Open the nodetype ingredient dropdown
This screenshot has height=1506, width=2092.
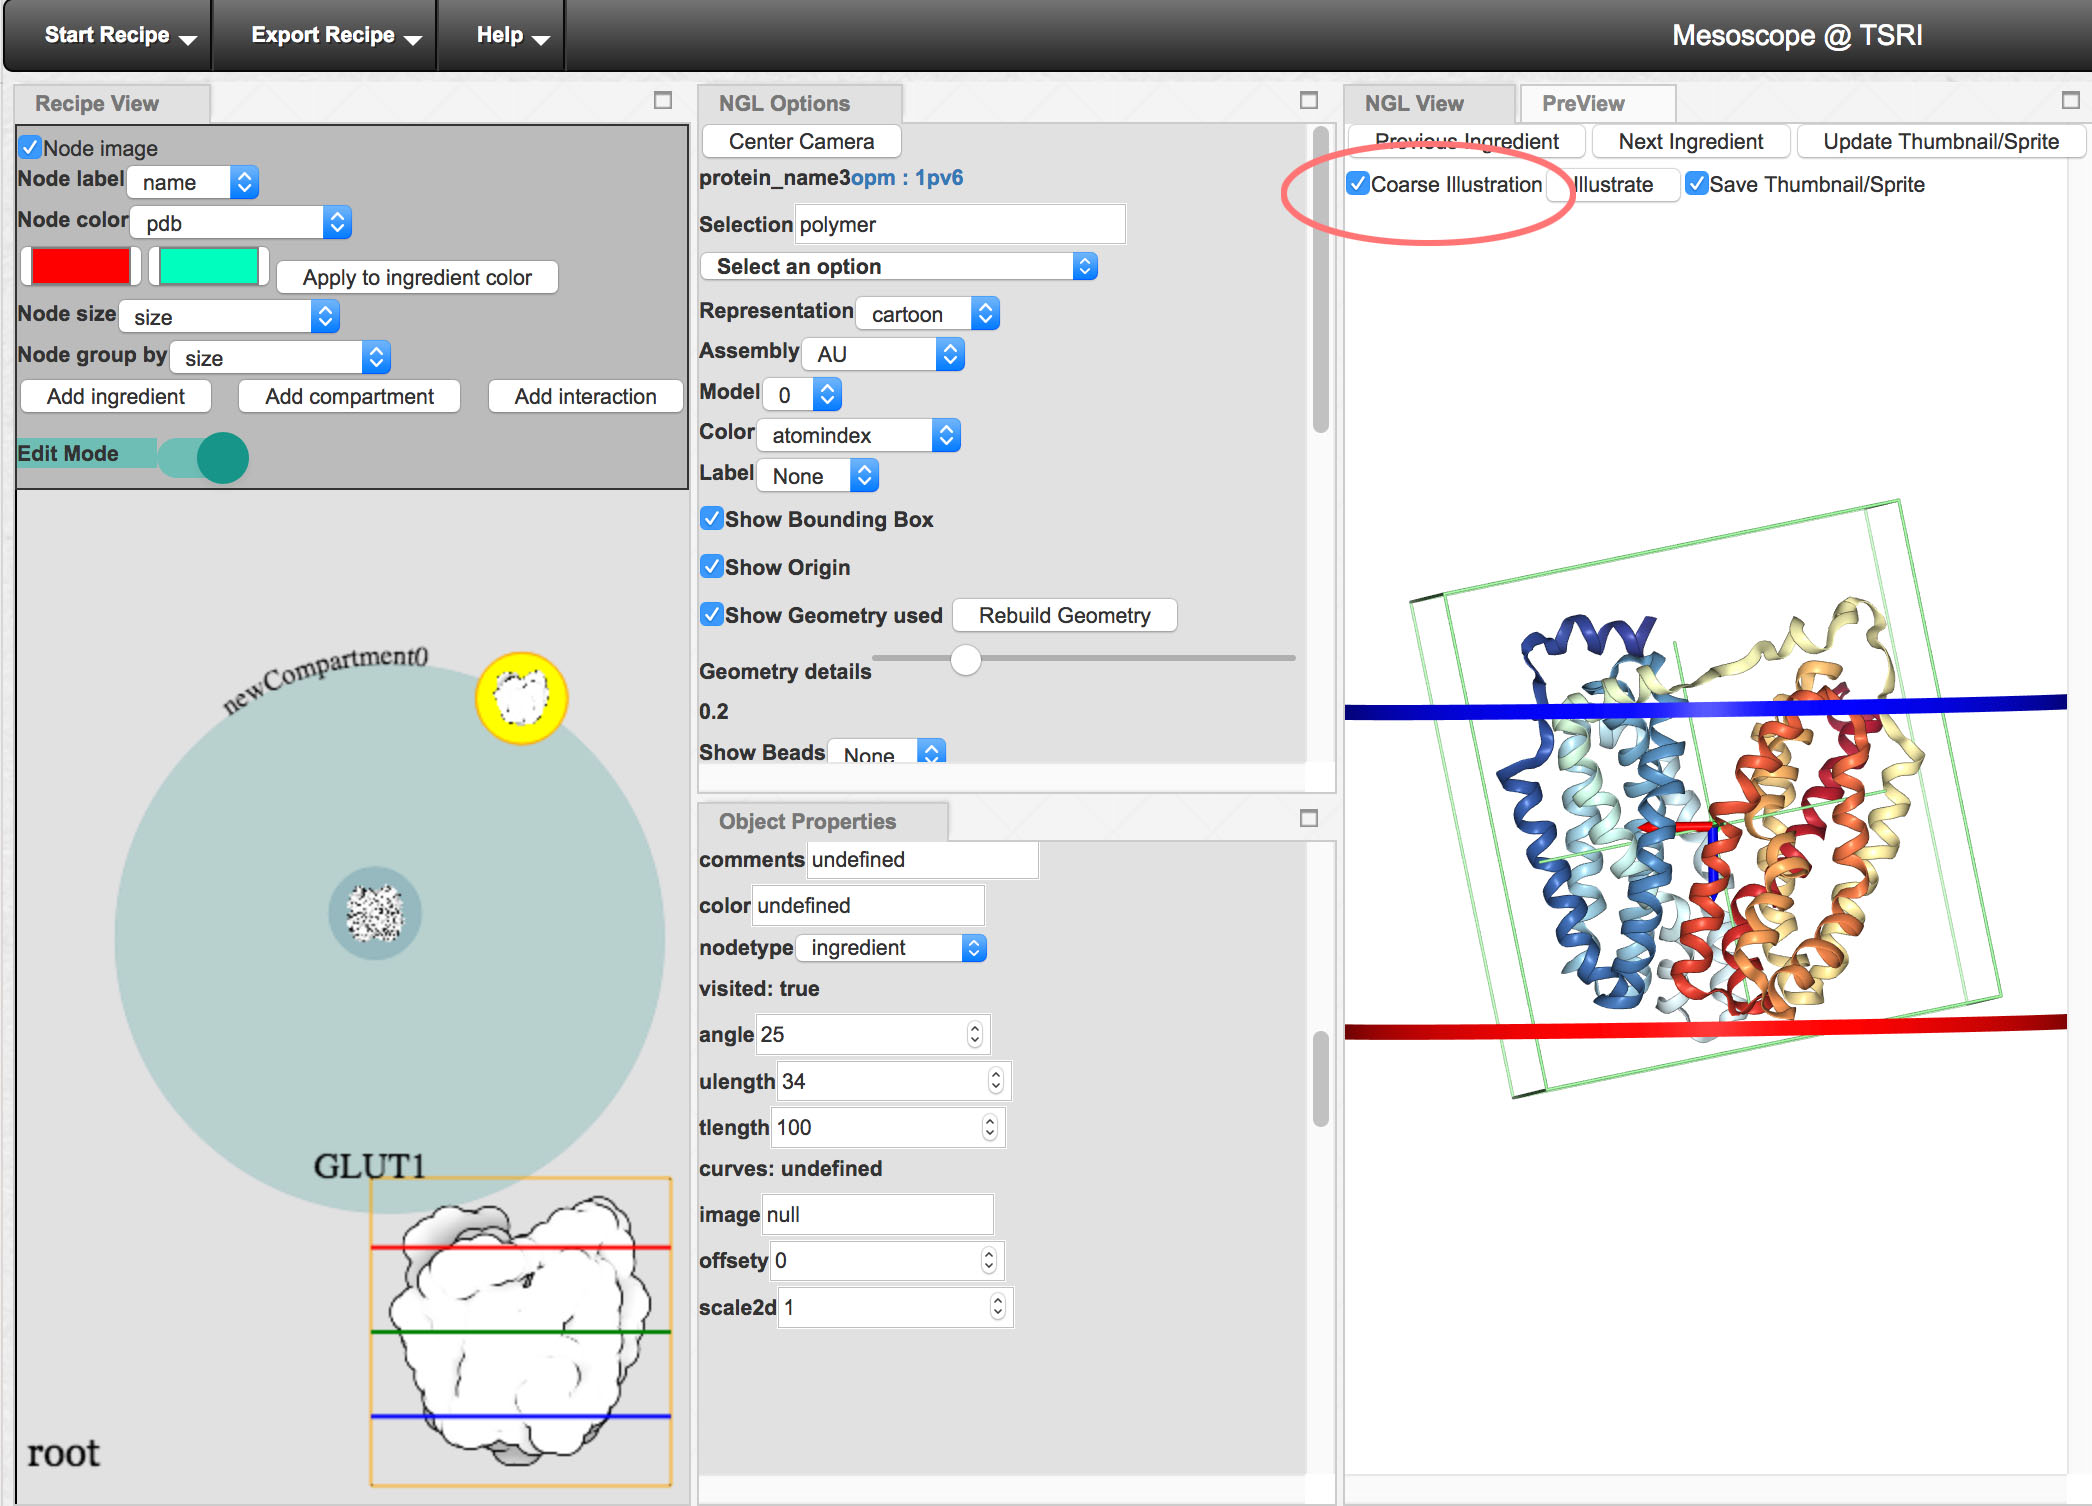pyautogui.click(x=892, y=947)
